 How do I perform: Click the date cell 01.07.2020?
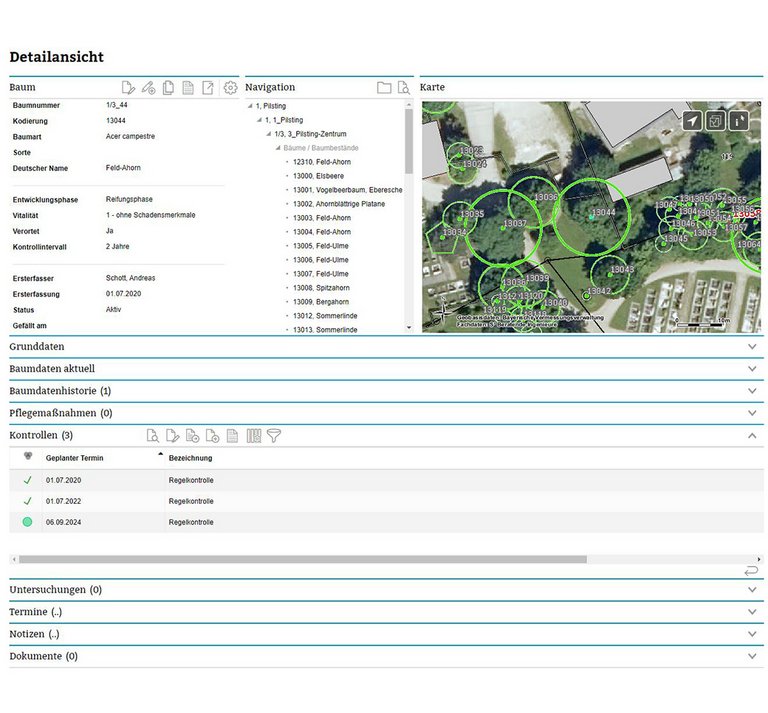[x=64, y=480]
